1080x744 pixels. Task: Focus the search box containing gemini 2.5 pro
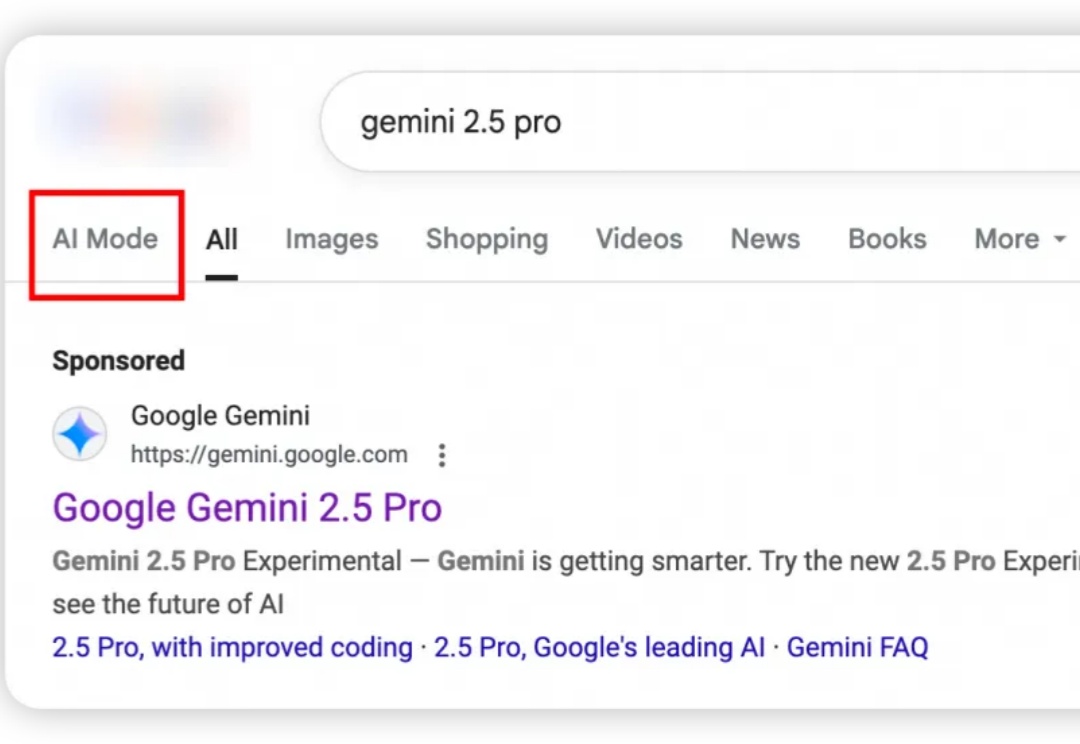(700, 122)
